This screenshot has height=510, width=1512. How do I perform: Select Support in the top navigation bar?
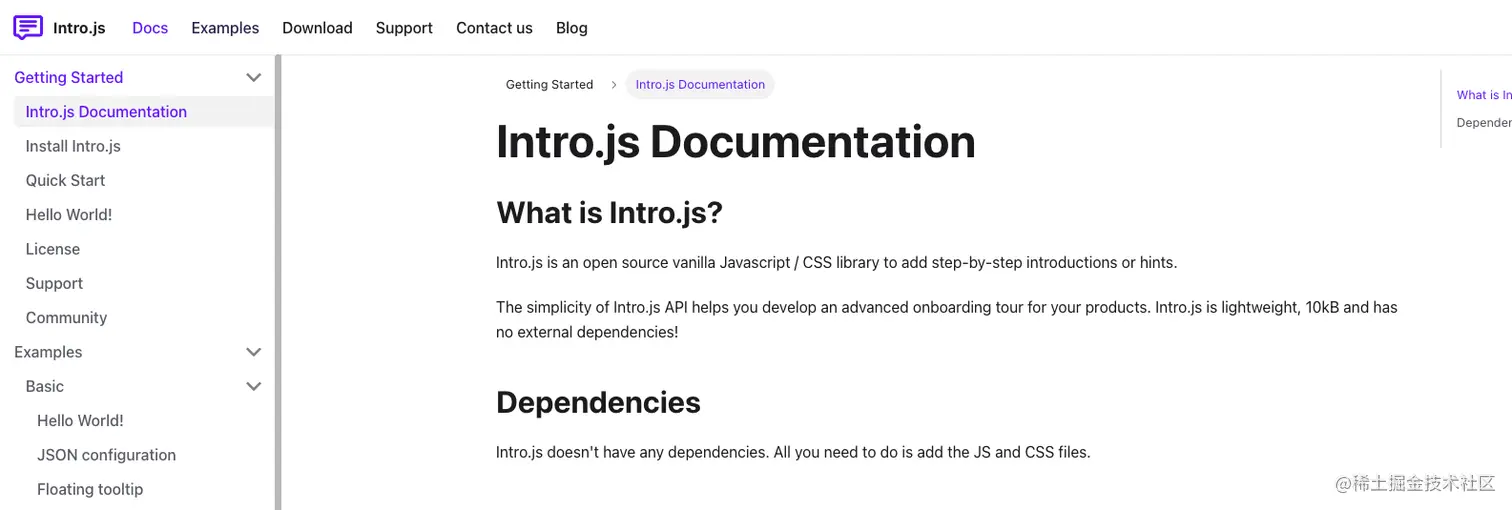[404, 28]
